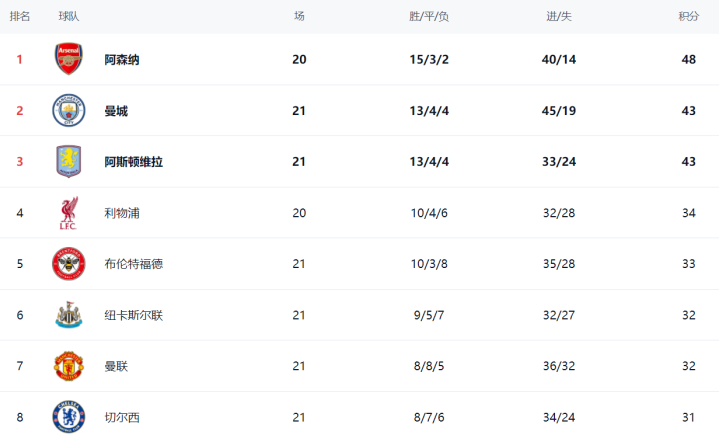The width and height of the screenshot is (719, 435).
Task: Open team link 曼城
Action: tap(116, 111)
